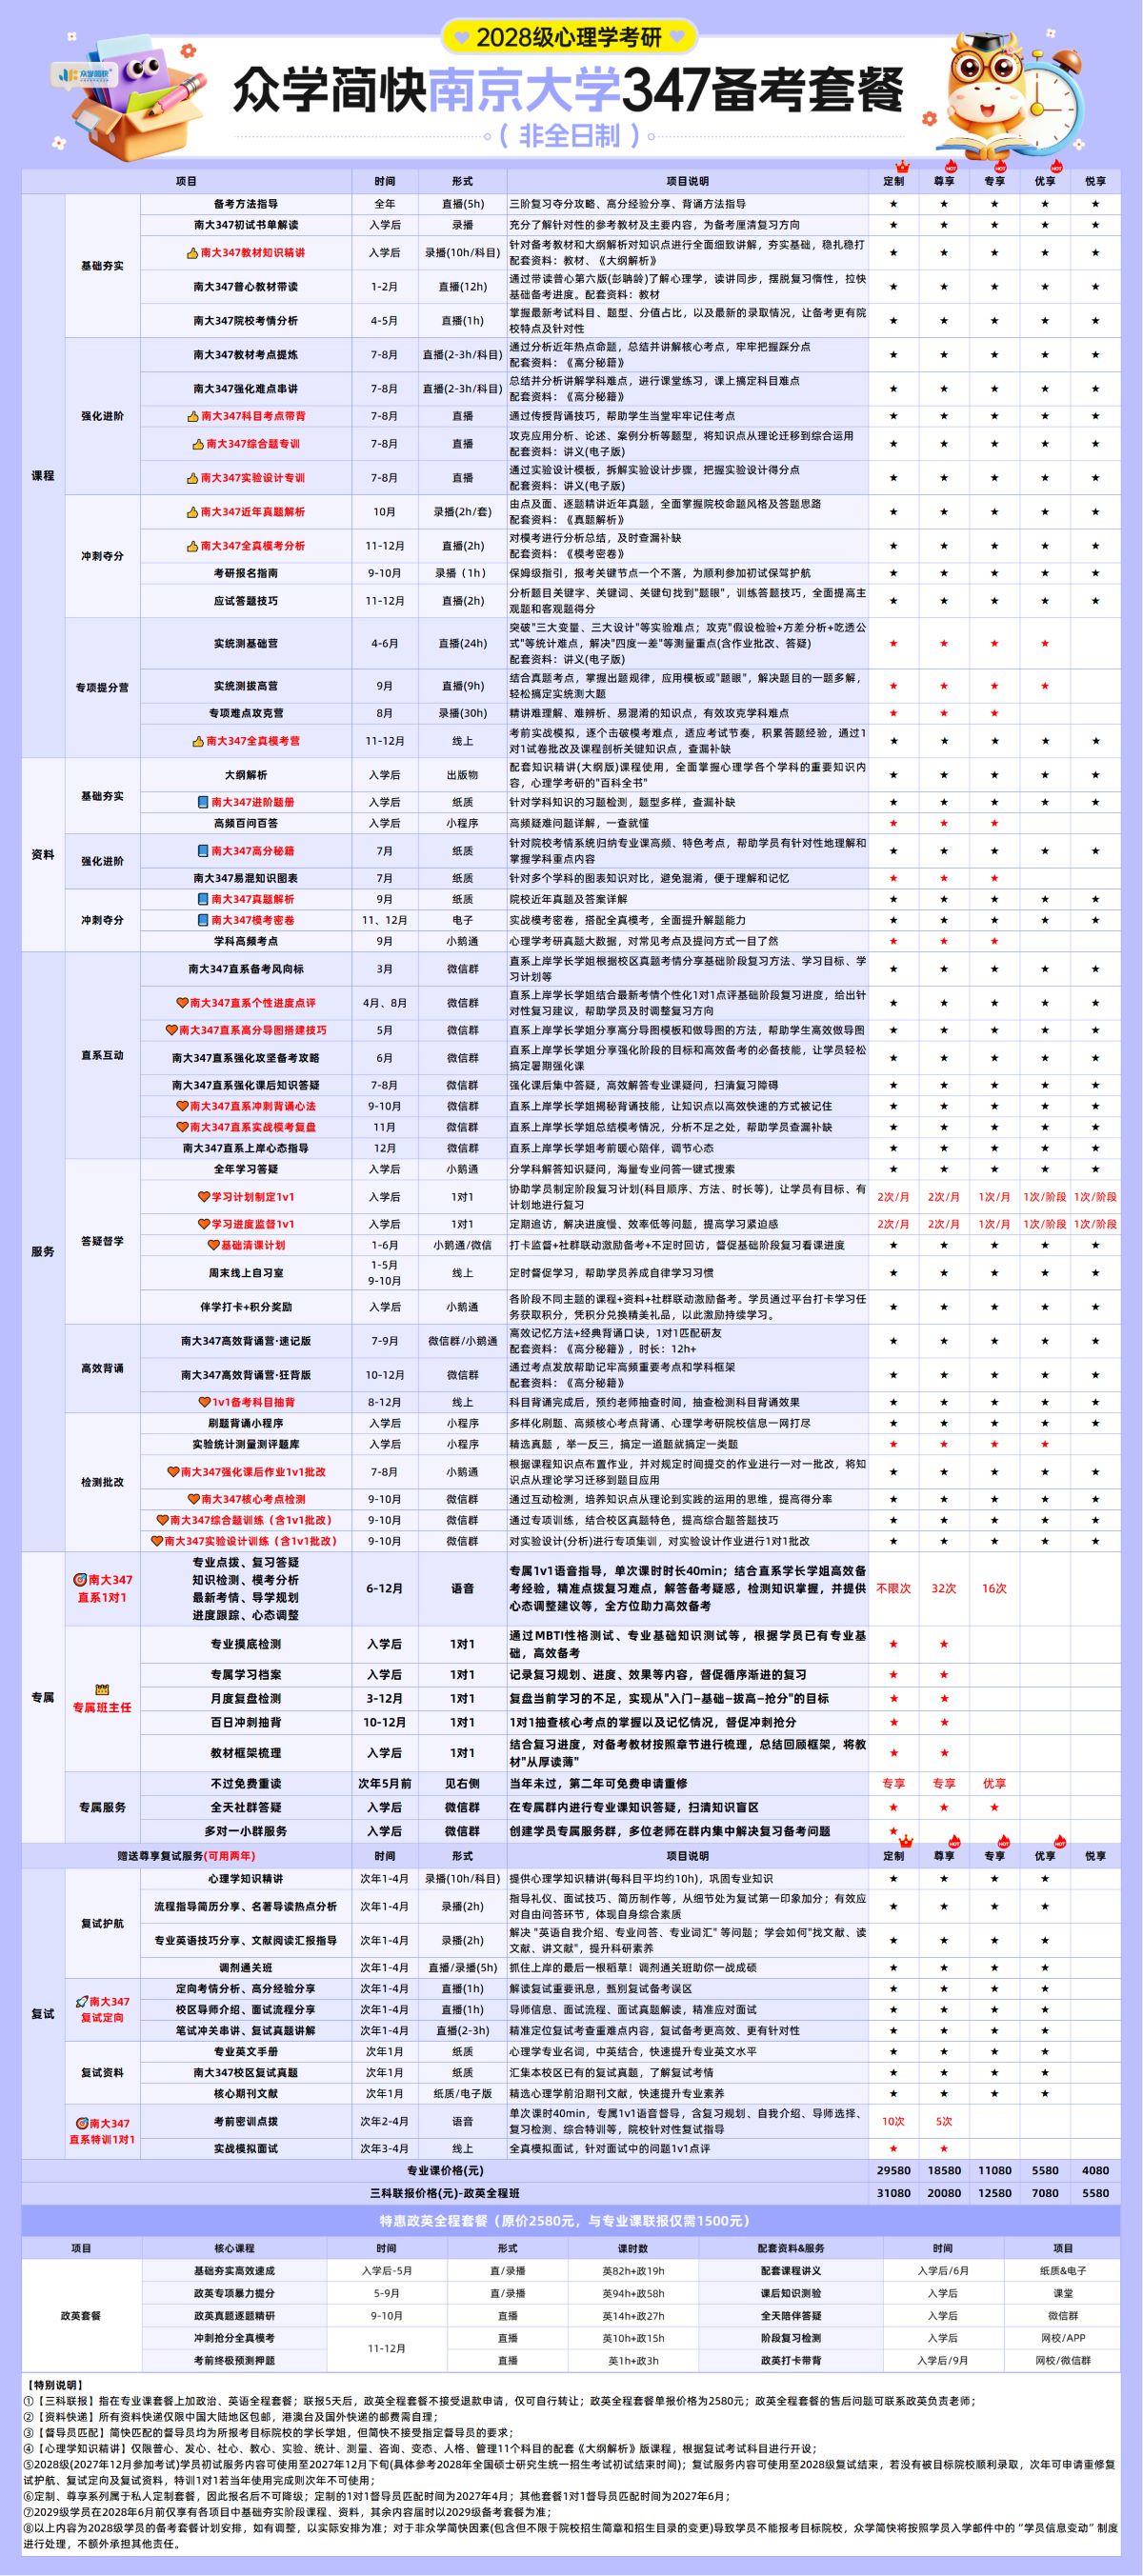This screenshot has height=2576, width=1143.
Task: Click thumbs-up icon beside 南大347全真模考营
Action: click(199, 741)
